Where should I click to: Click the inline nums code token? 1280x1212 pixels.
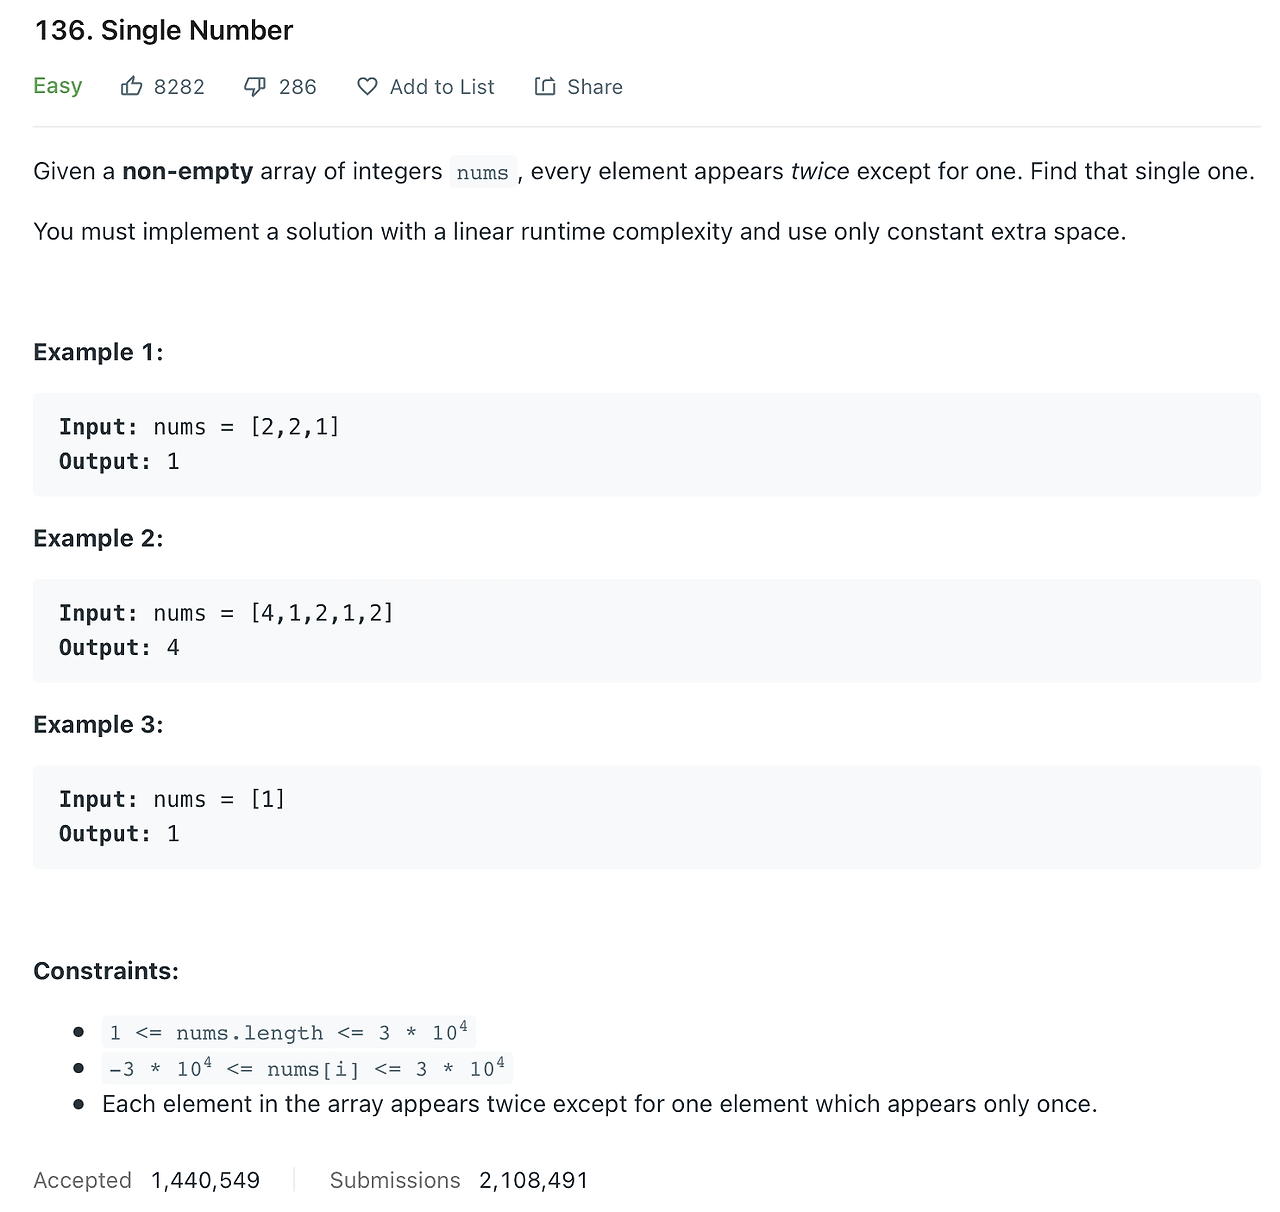click(483, 172)
